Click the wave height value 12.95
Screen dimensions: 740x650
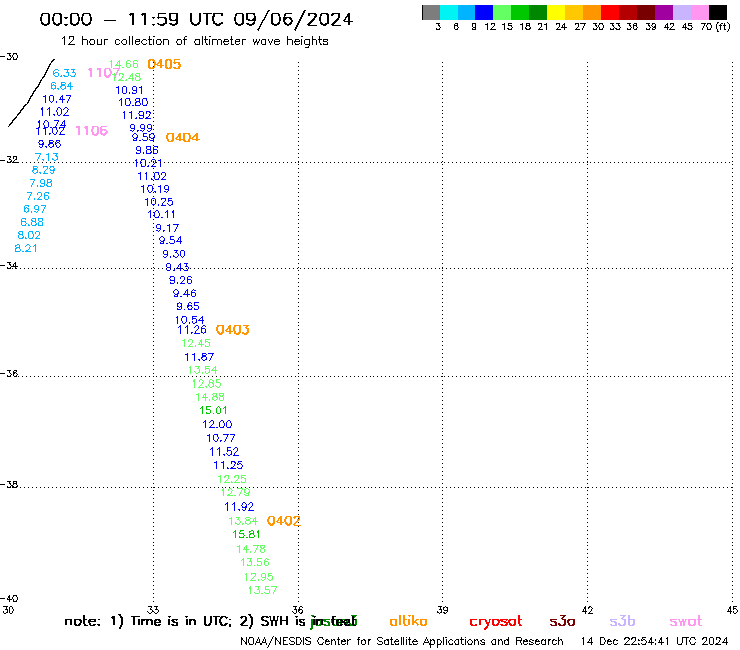259,577
